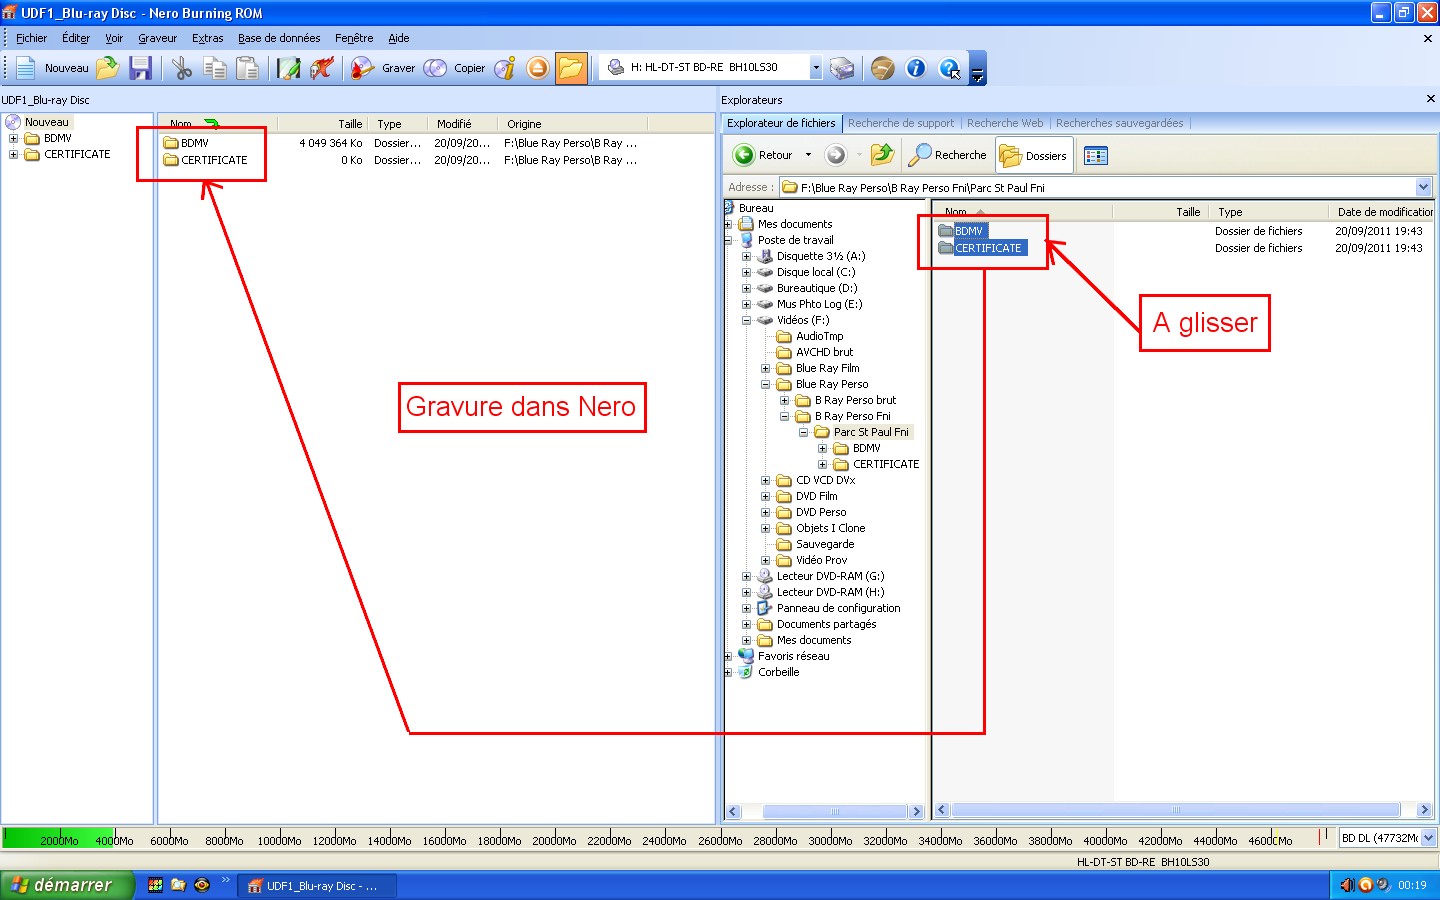The width and height of the screenshot is (1440, 900).
Task: Eject the disc using the orange eject icon
Action: click(538, 68)
